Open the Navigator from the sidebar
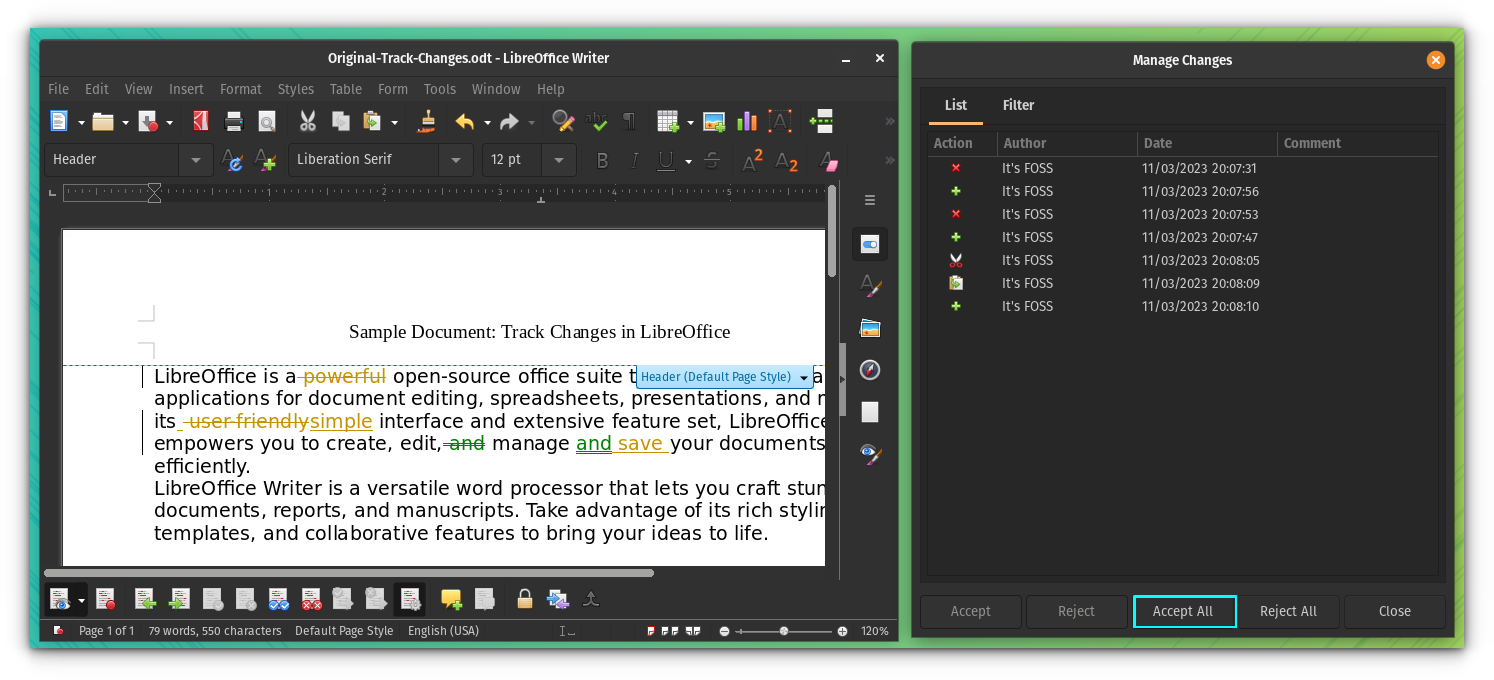This screenshot has width=1494, height=680. (x=869, y=370)
